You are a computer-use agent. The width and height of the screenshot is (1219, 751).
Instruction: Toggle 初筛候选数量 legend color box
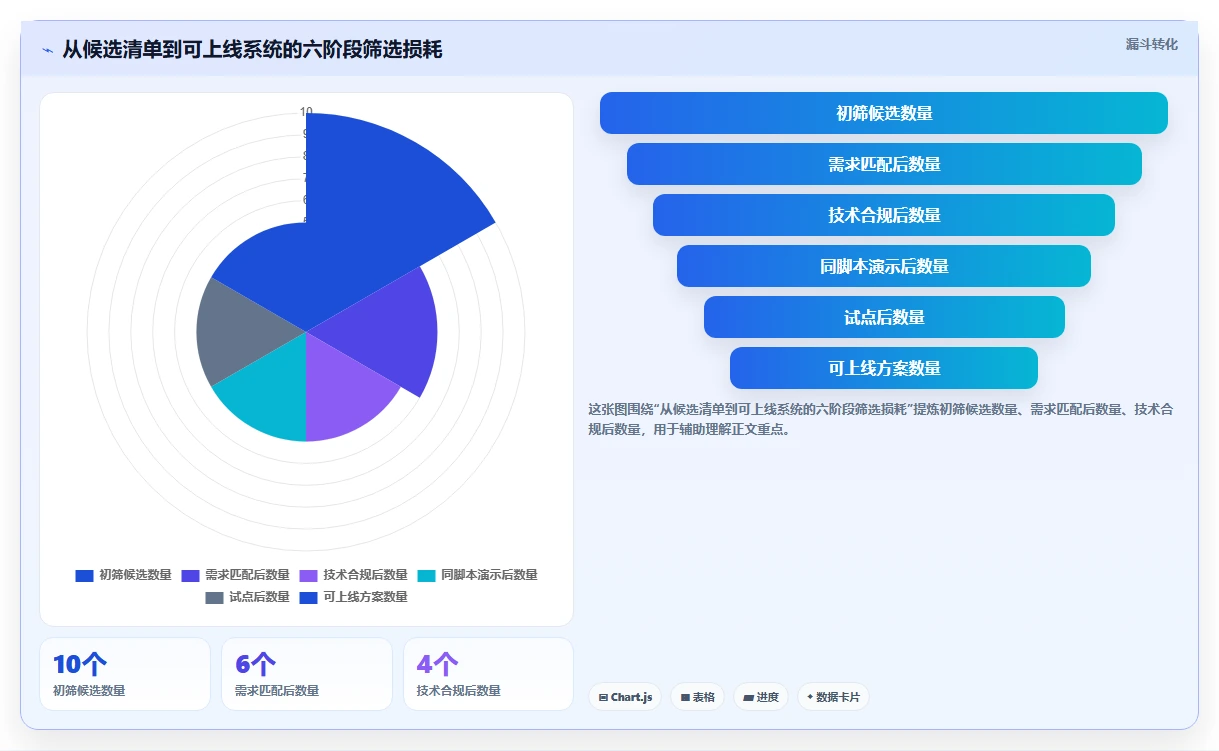tap(84, 575)
